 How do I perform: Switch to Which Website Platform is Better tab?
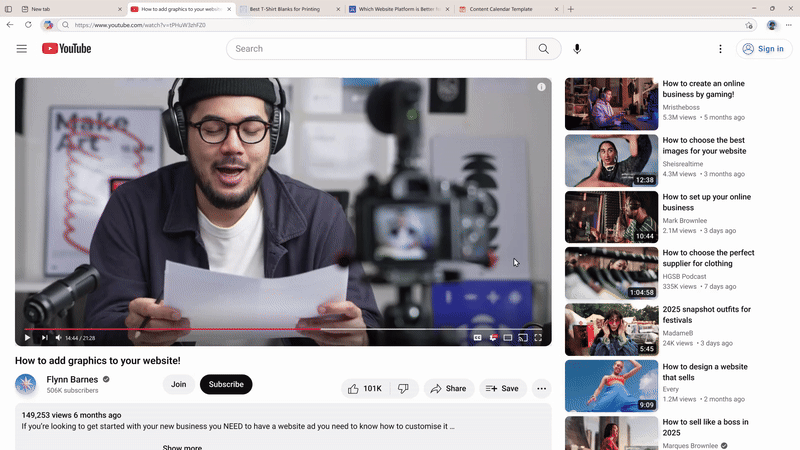pos(399,9)
